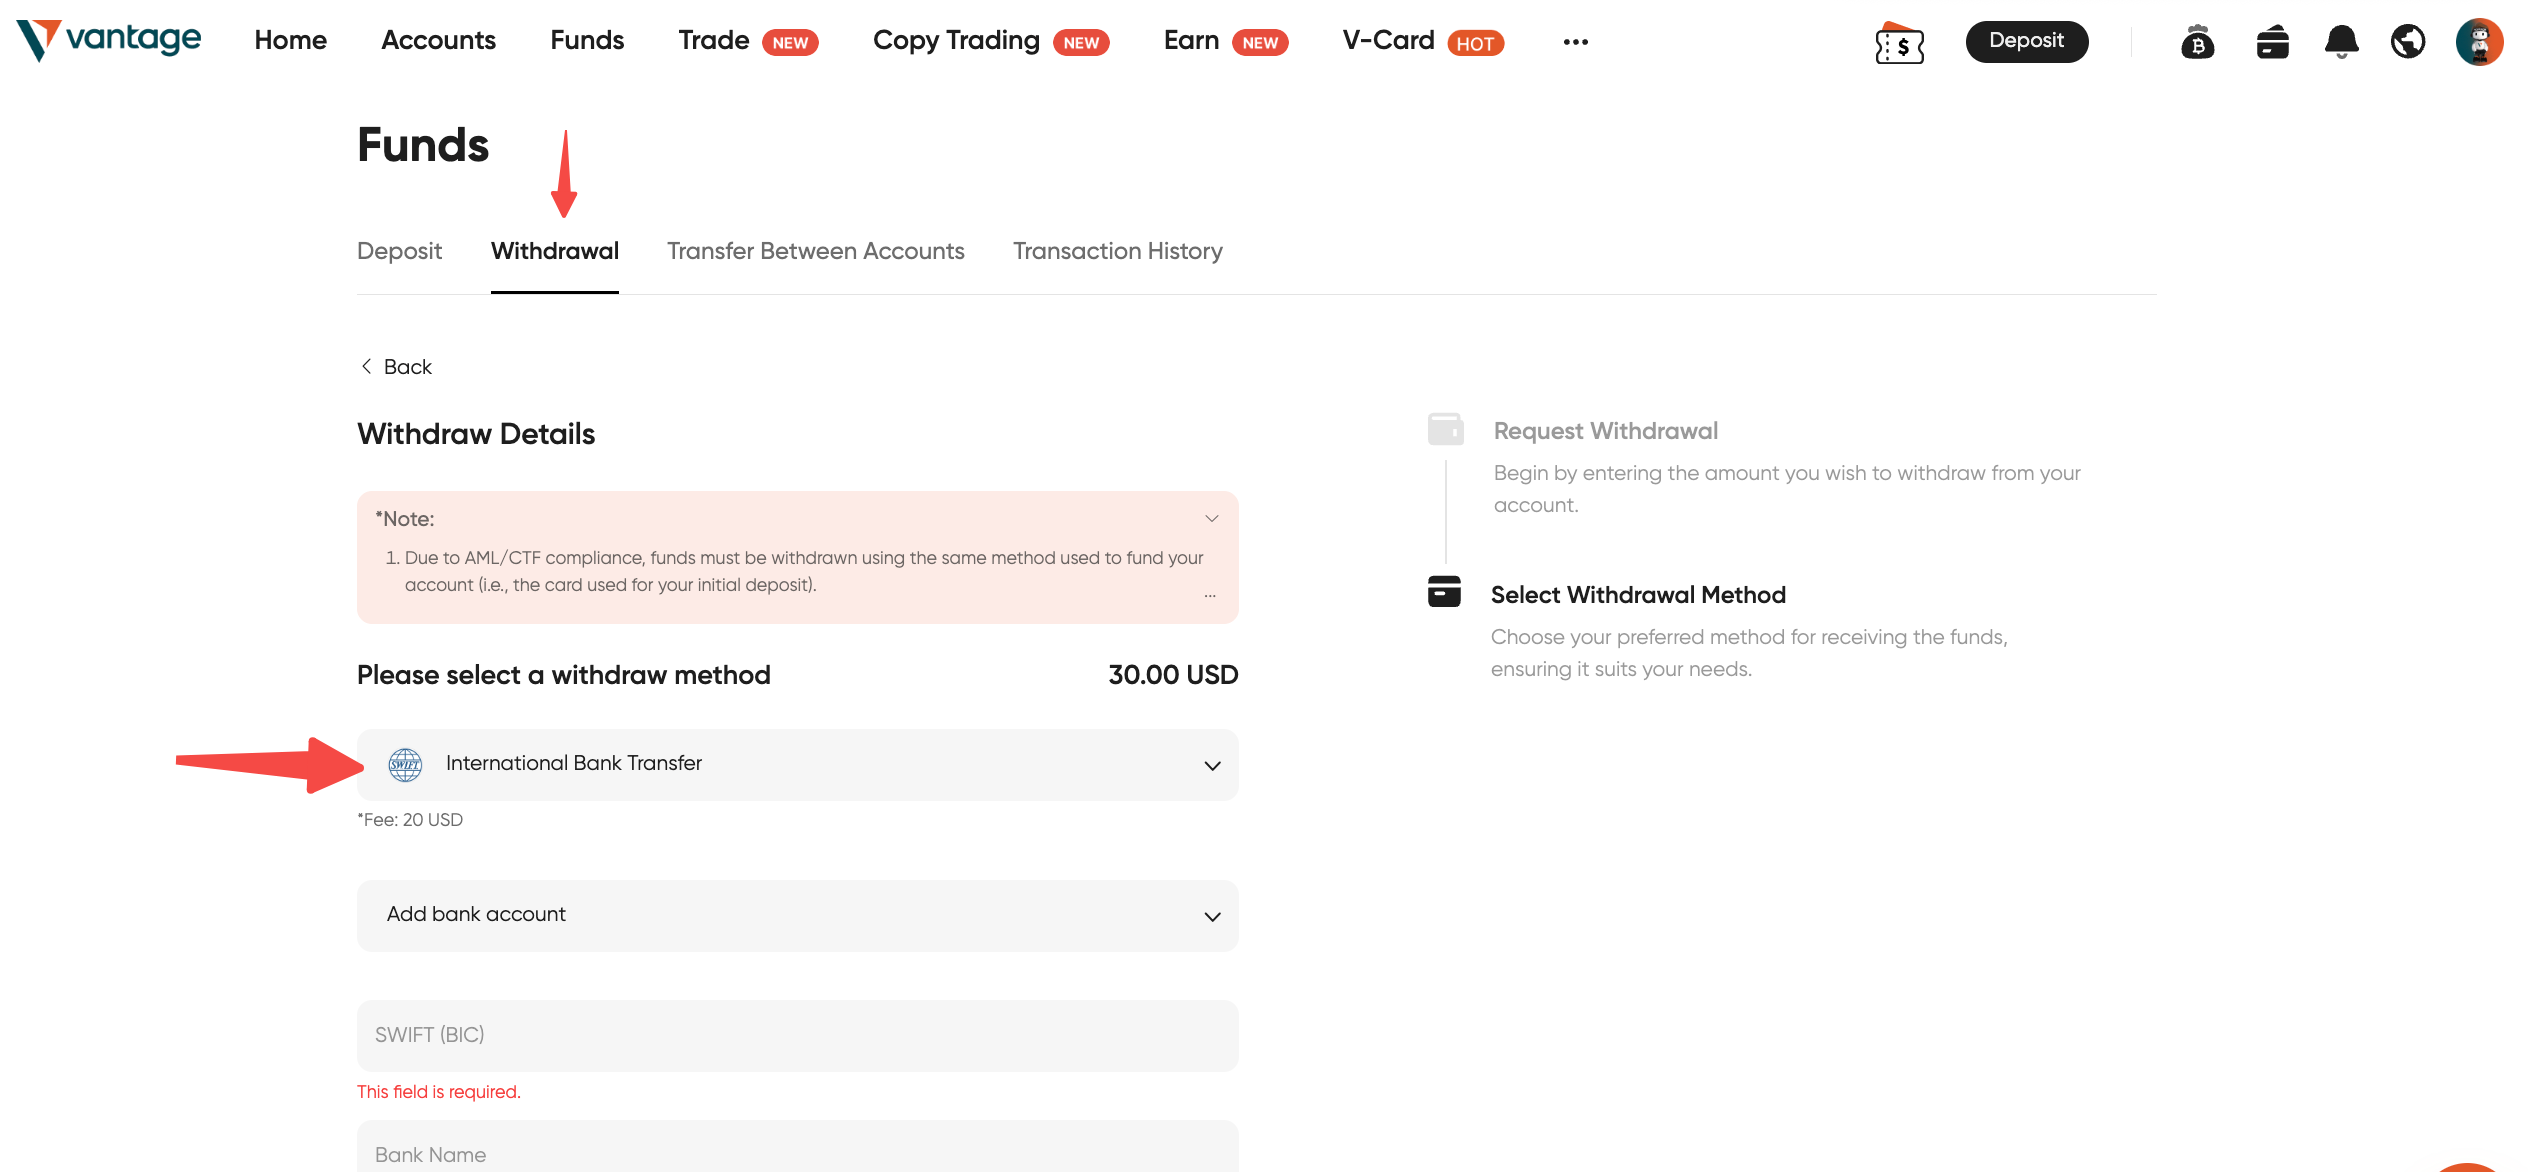Open the user profile avatar
Image resolution: width=2528 pixels, height=1172 pixels.
(x=2479, y=42)
